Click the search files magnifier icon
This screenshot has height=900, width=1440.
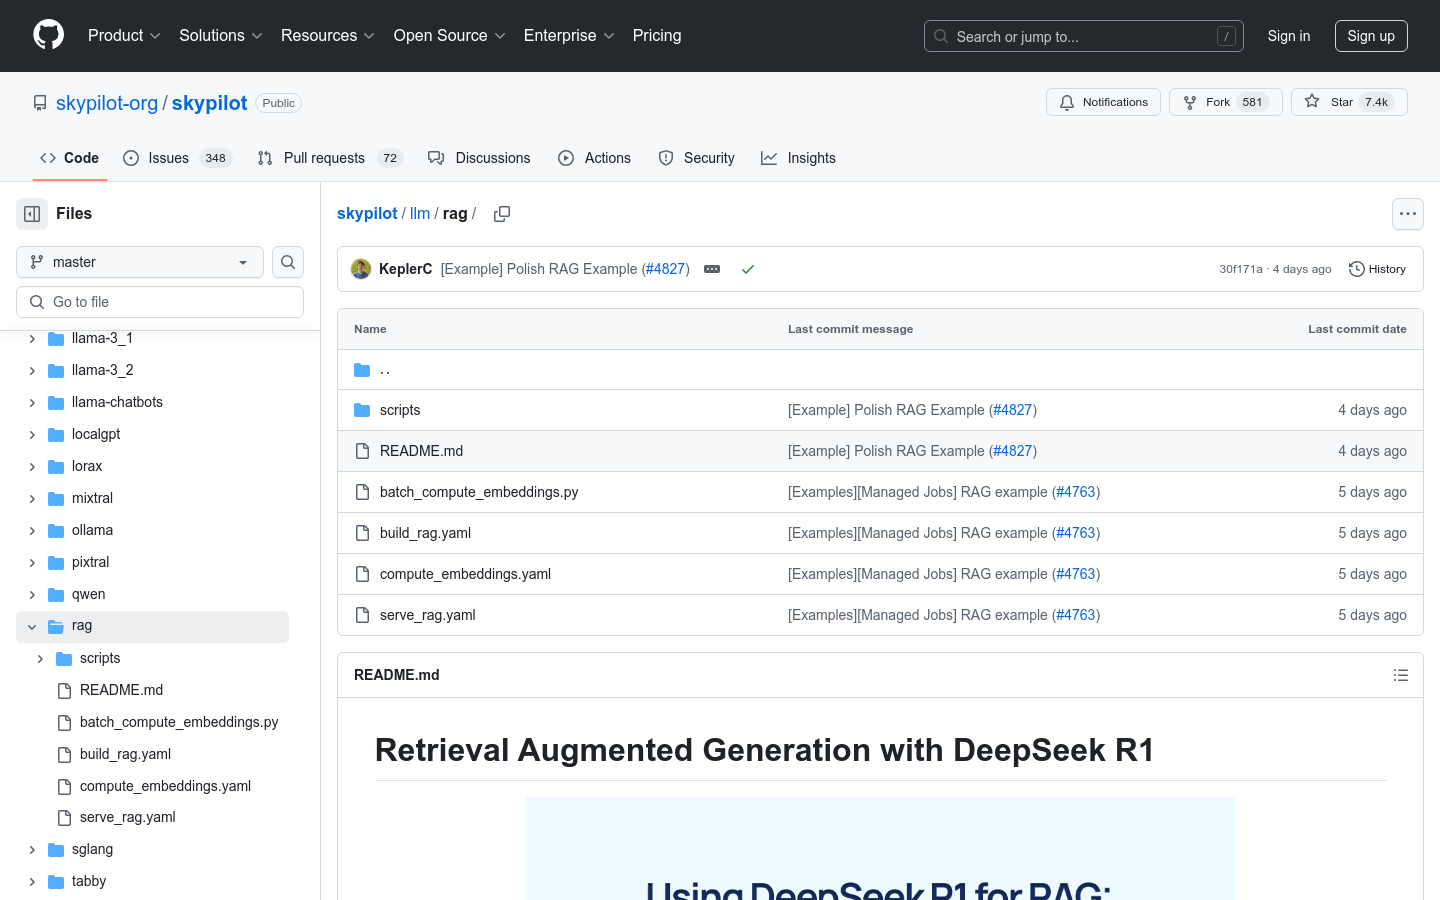[288, 262]
